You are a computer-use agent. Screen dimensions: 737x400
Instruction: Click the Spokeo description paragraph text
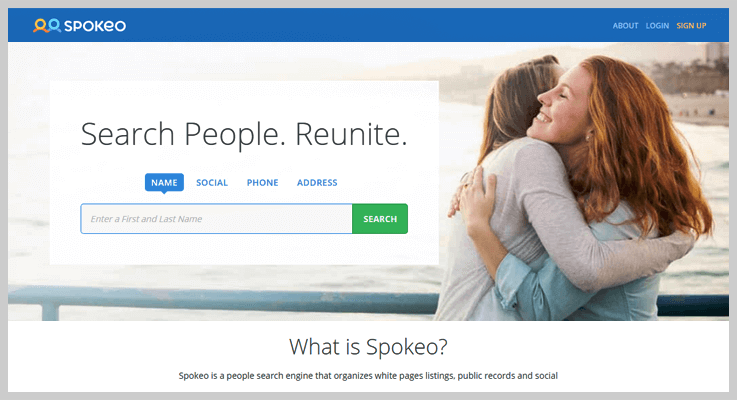(x=368, y=376)
